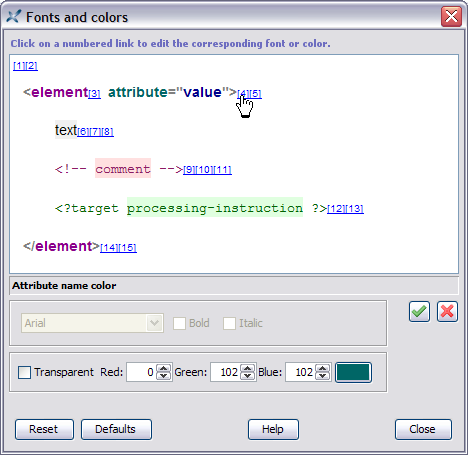Screen dimensions: 468x455
Task: Decrease the Red value with the down arrow
Action: (163, 376)
